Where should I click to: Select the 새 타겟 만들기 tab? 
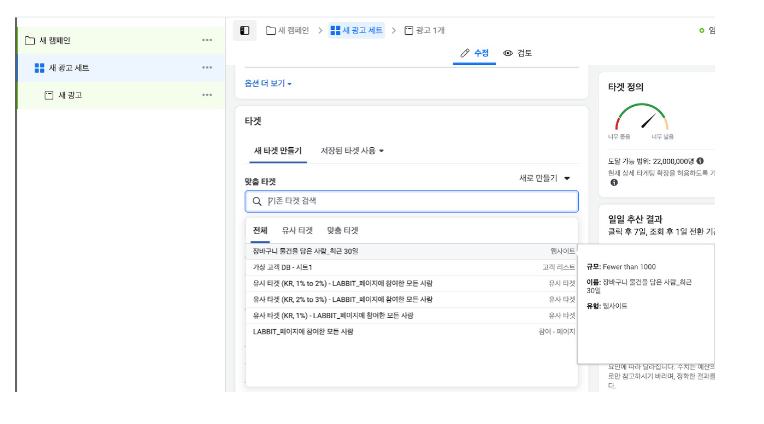pyautogui.click(x=278, y=151)
